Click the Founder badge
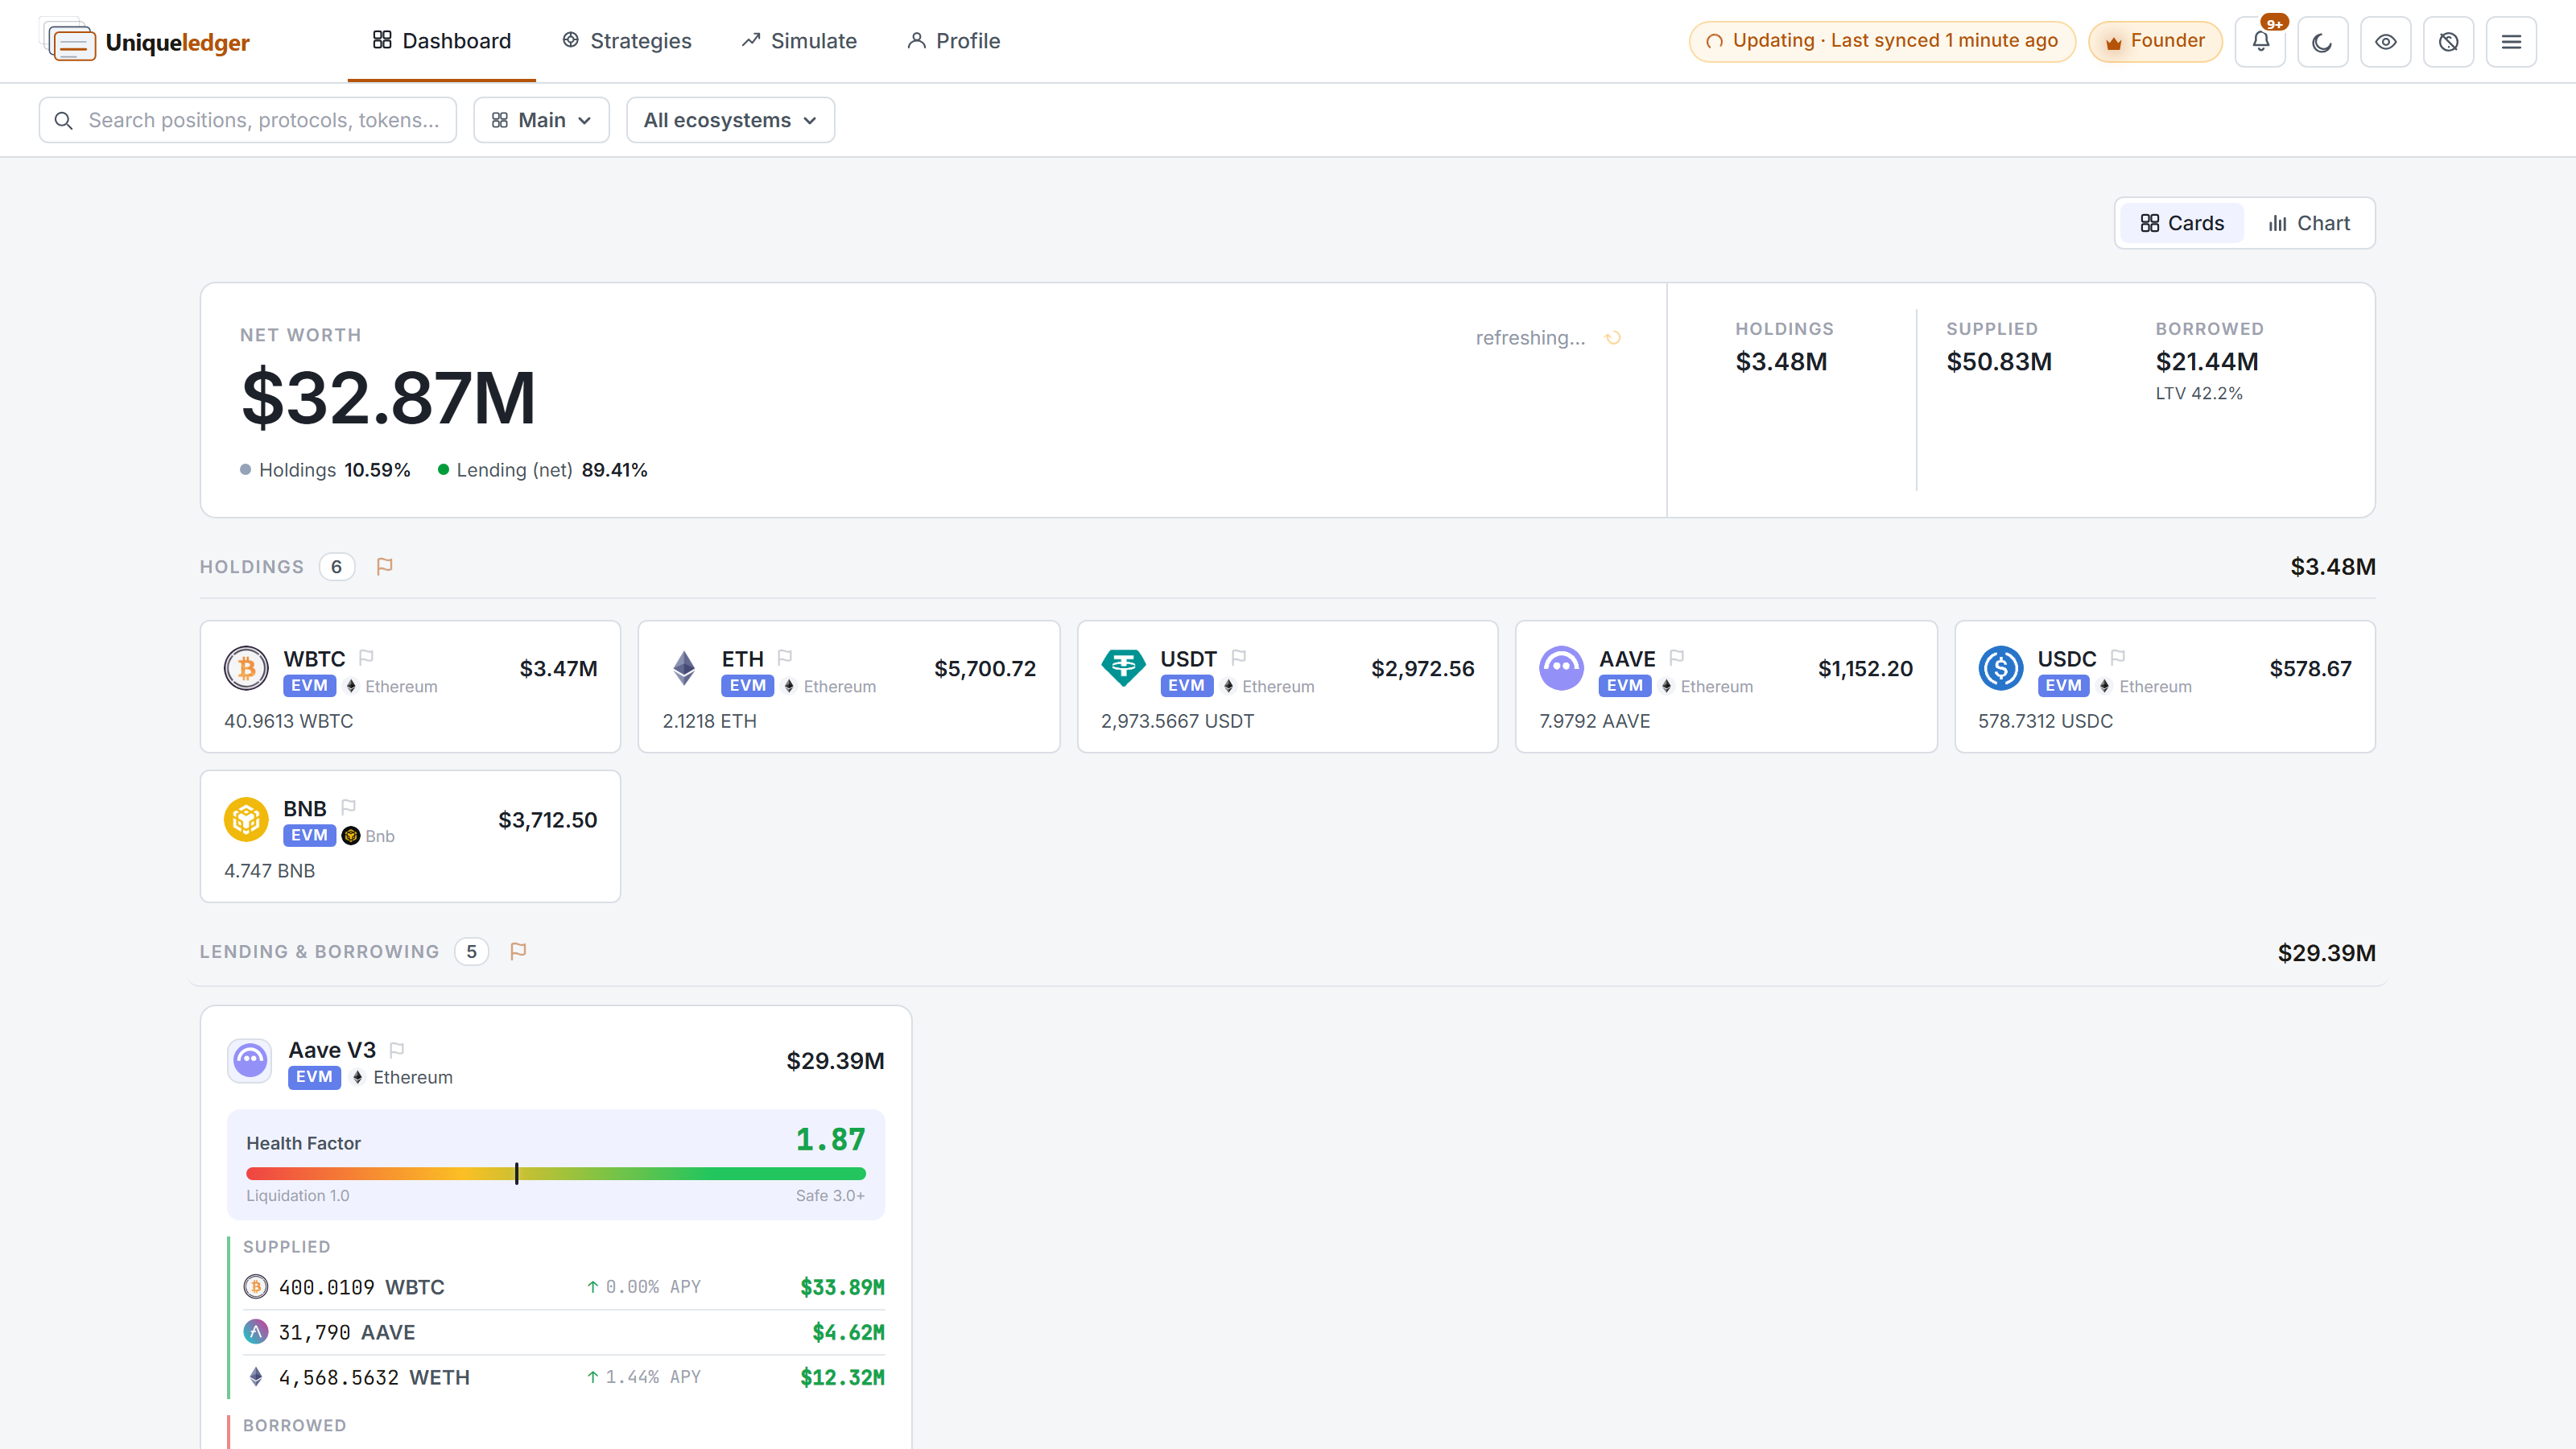The image size is (2576, 1449). (2155, 41)
